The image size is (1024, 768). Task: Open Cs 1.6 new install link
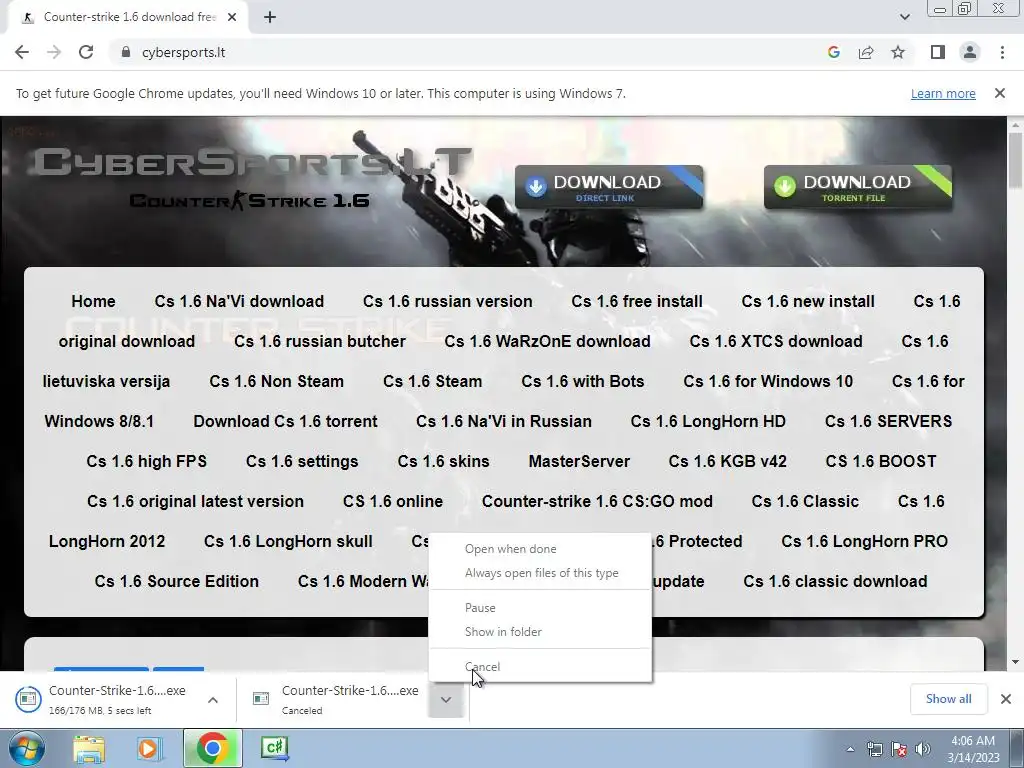[x=808, y=301]
